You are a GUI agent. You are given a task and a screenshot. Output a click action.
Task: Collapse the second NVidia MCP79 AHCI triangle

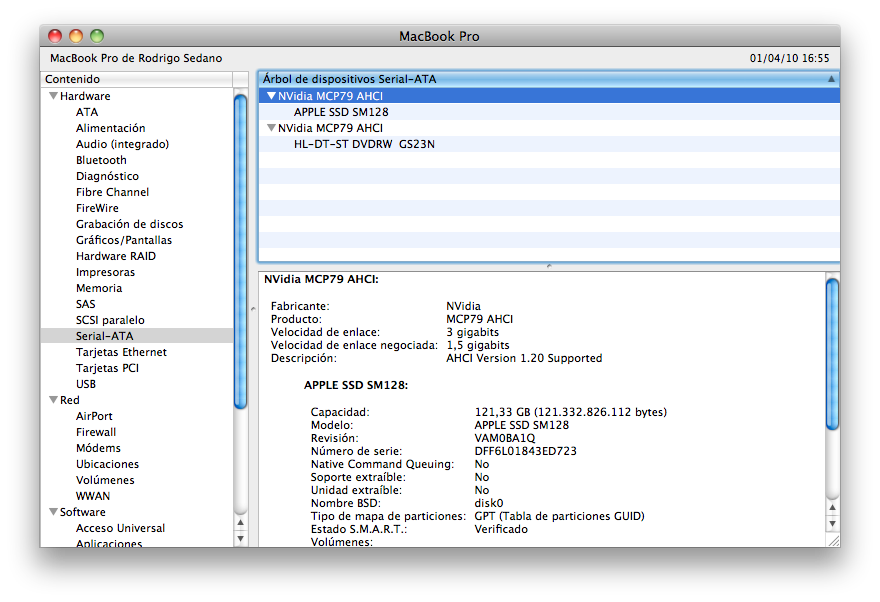[271, 128]
